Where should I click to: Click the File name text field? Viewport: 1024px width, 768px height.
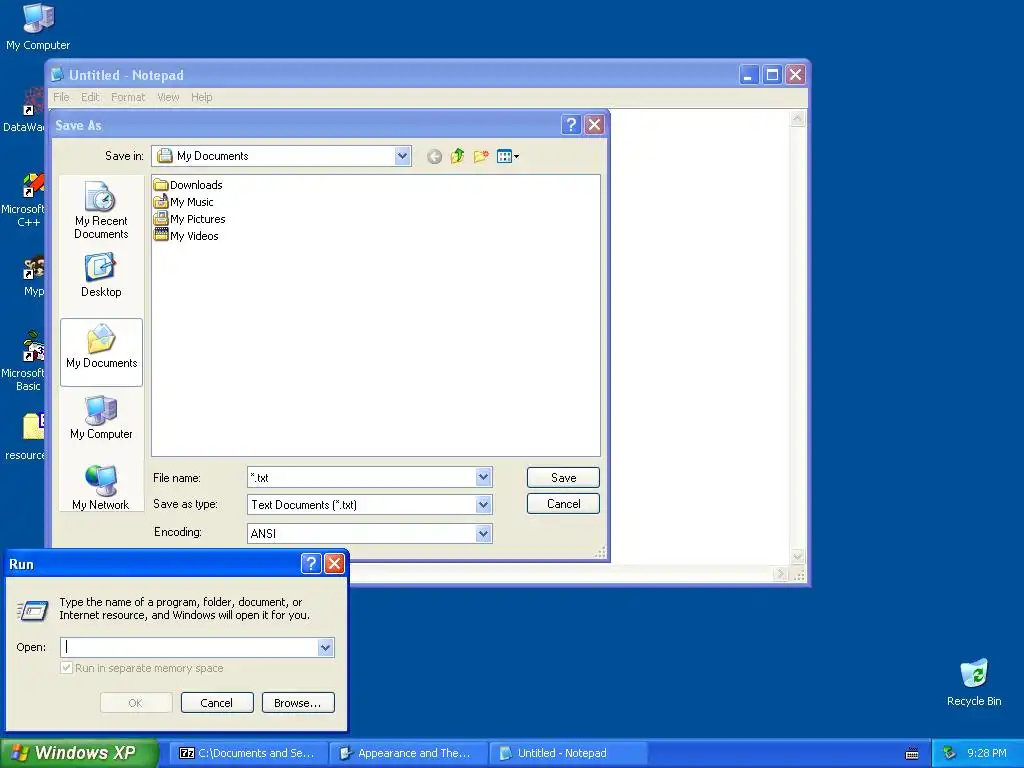click(362, 477)
